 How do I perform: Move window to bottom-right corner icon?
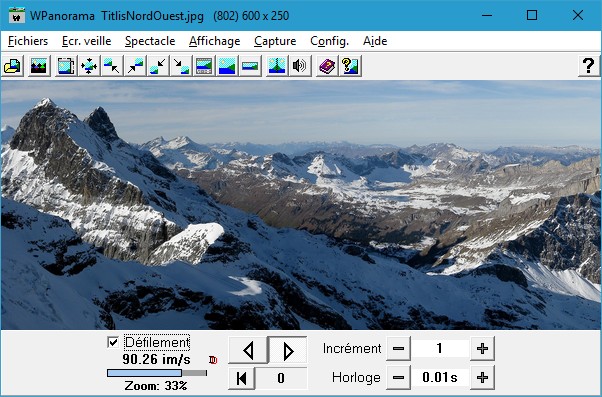pos(181,66)
